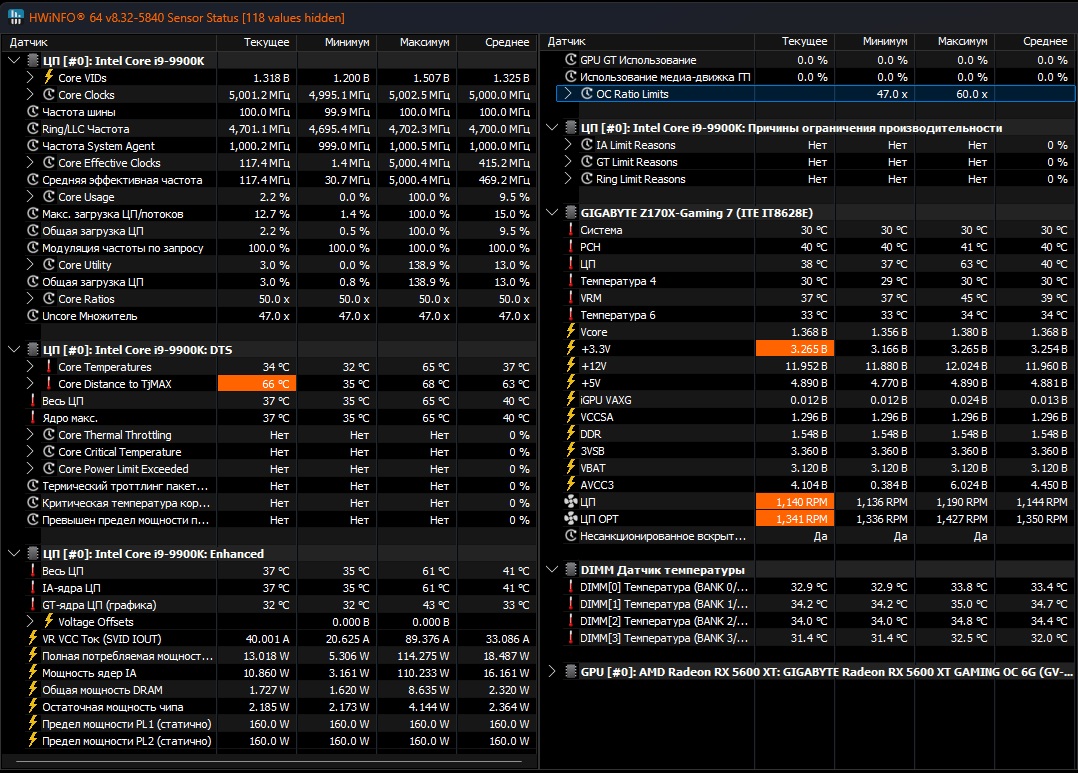This screenshot has width=1078, height=773.
Task: Select the Core Power Limit Exceeded row
Action: coord(270,469)
